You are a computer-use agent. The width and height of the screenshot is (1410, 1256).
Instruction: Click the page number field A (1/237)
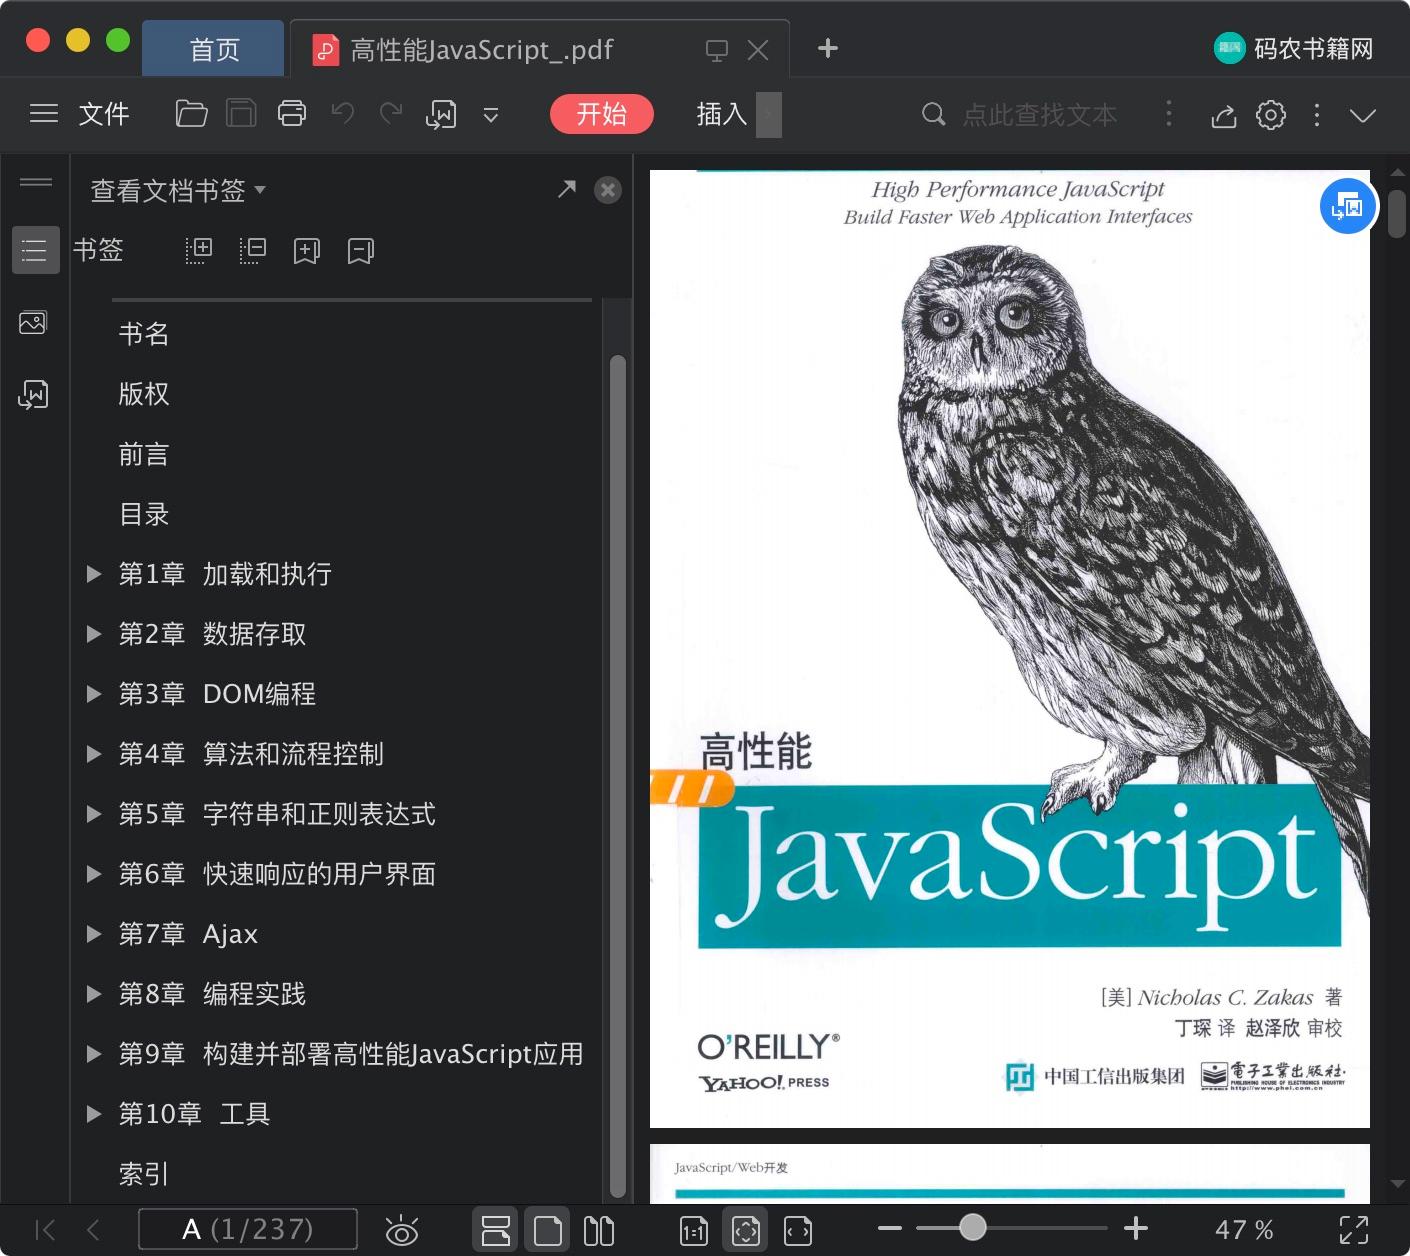click(x=248, y=1229)
